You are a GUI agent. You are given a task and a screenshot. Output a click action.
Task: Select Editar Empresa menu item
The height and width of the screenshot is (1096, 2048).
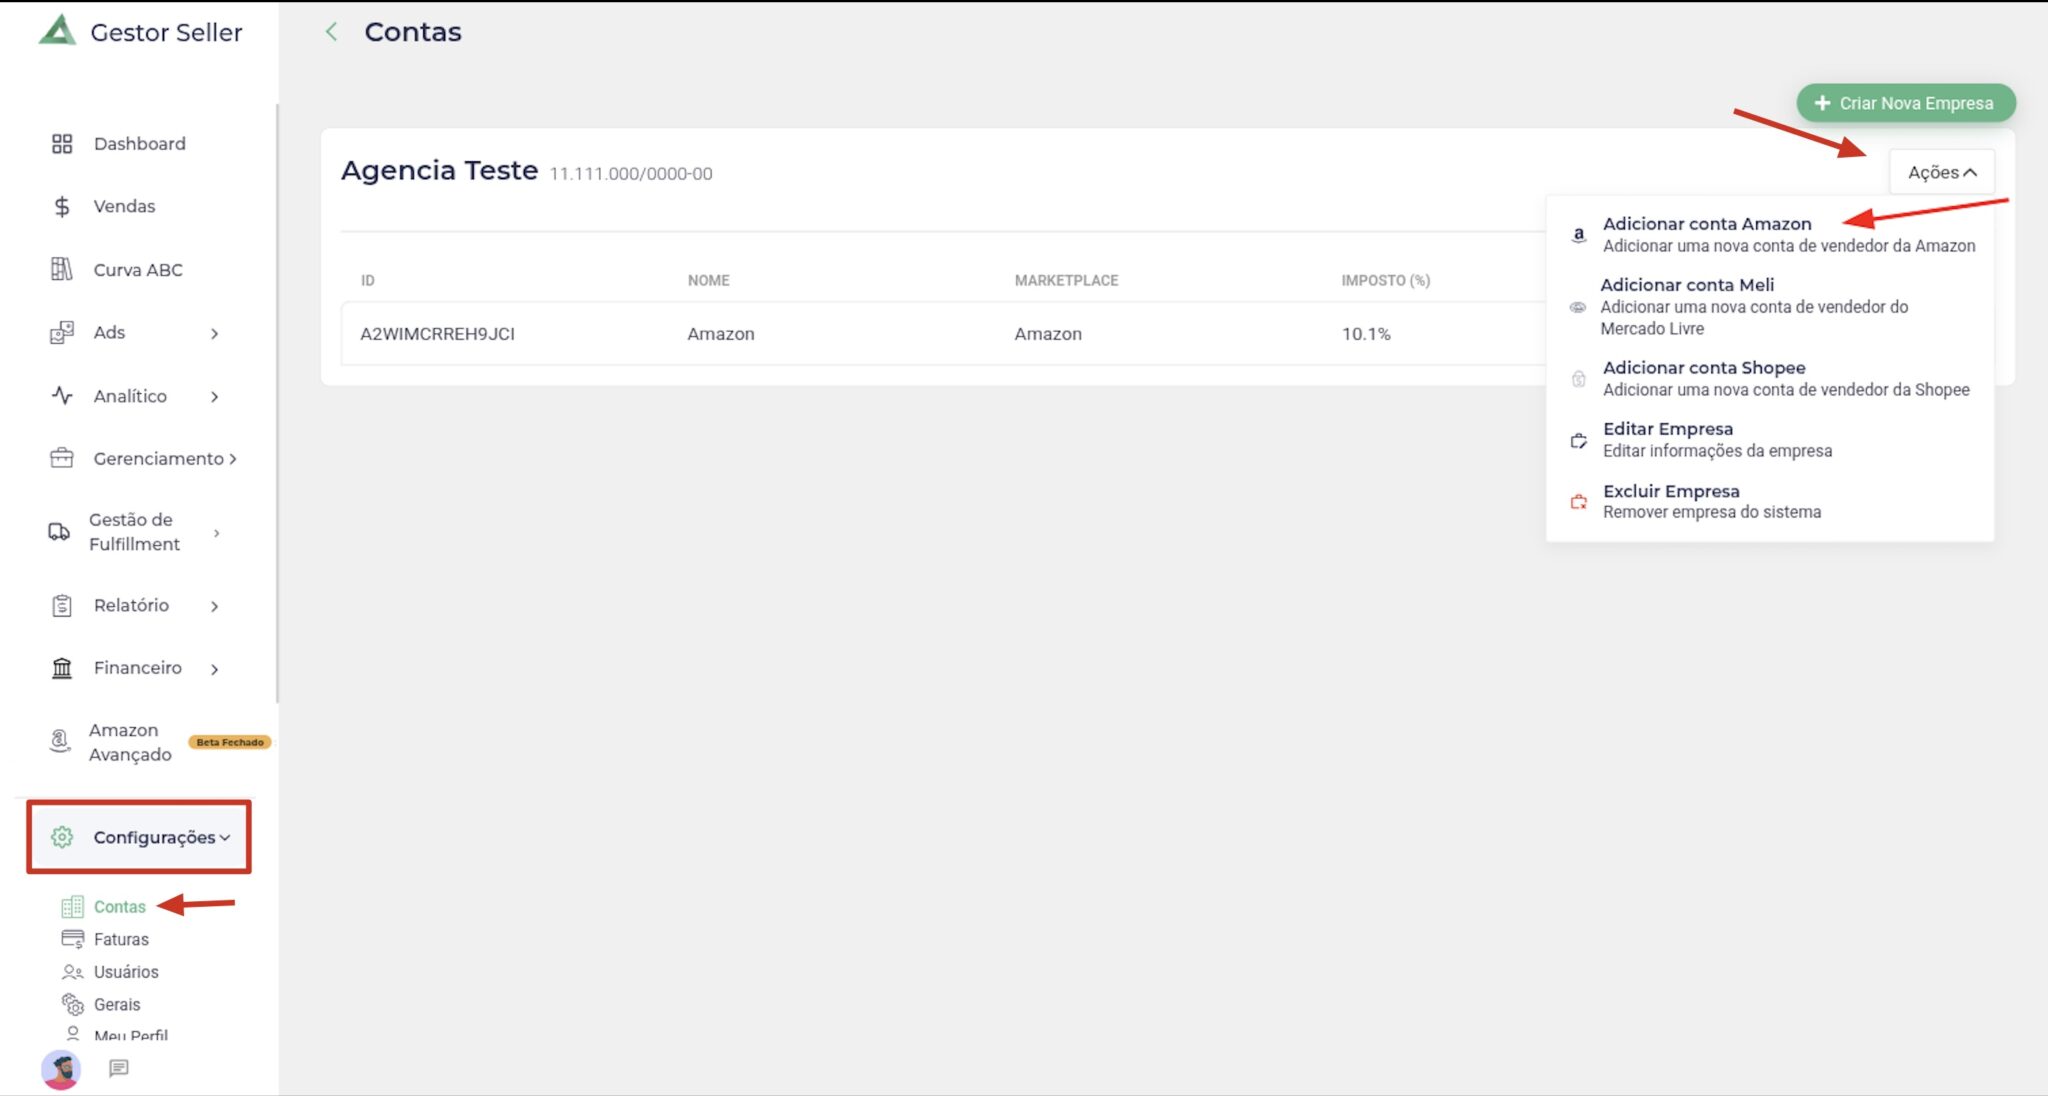(x=1667, y=430)
